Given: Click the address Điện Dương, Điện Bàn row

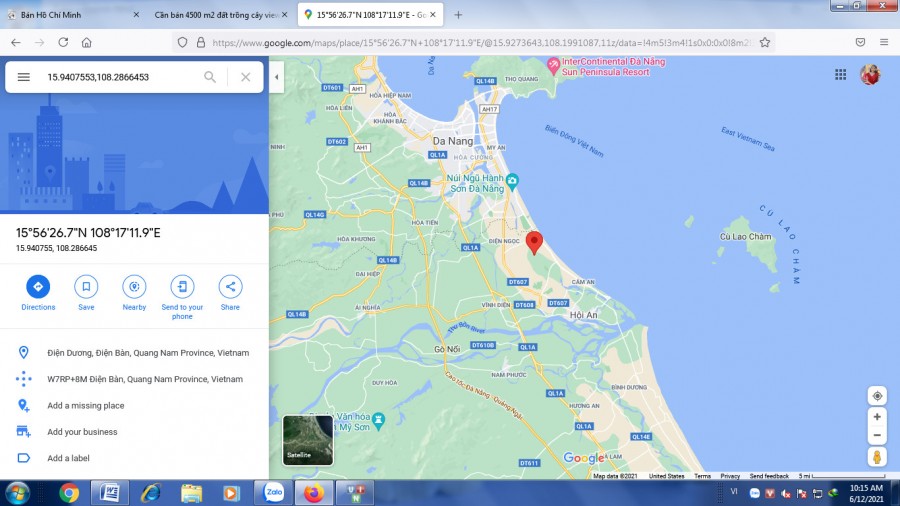Looking at the screenshot, I should coord(134,353).
